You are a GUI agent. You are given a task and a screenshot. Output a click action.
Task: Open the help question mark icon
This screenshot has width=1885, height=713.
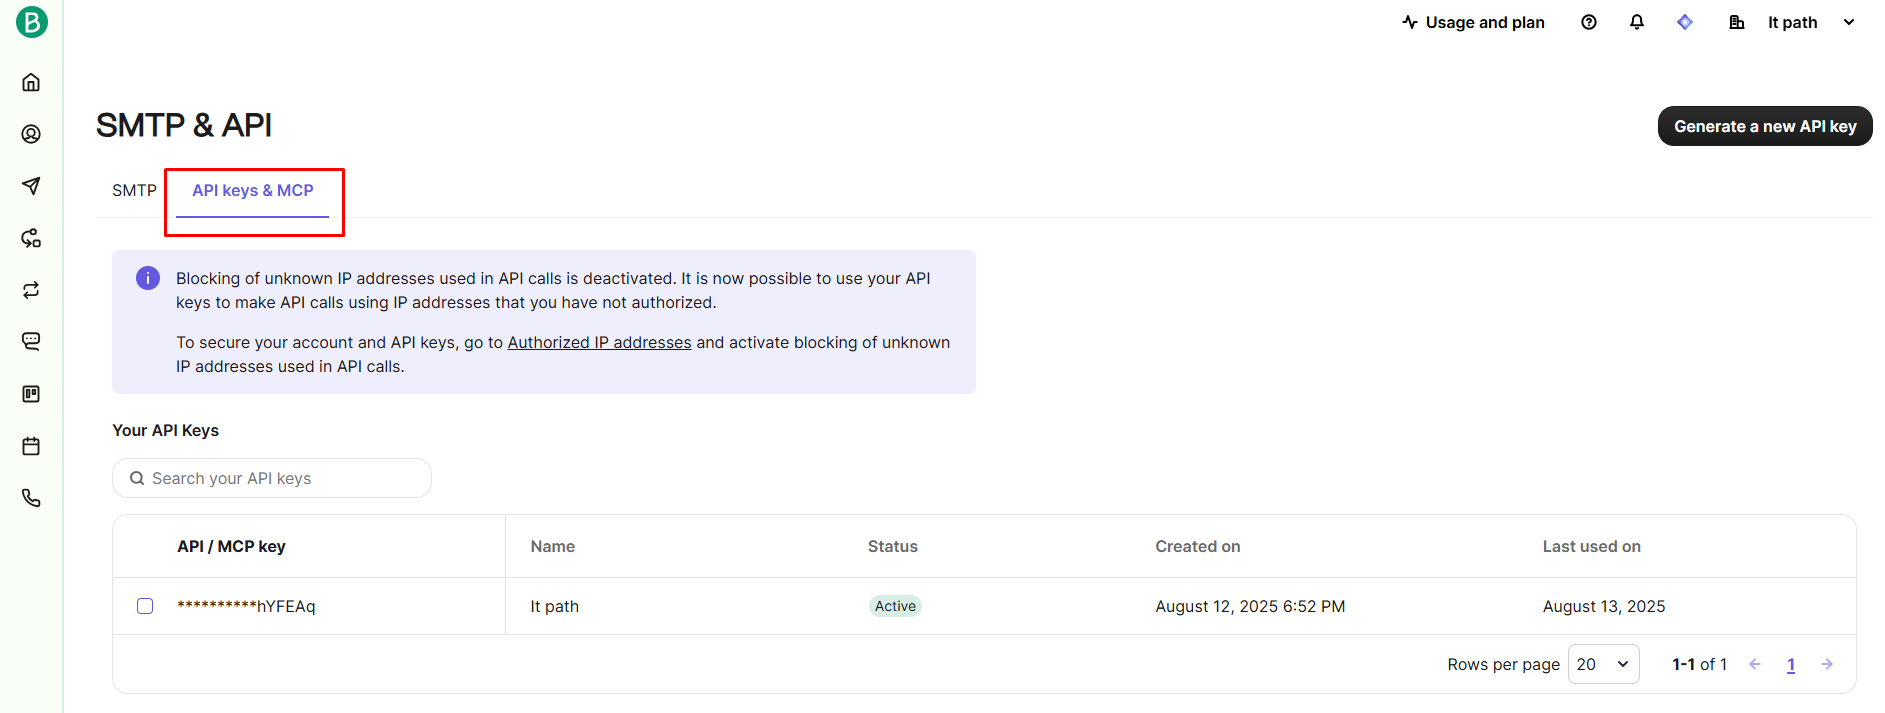click(x=1589, y=22)
